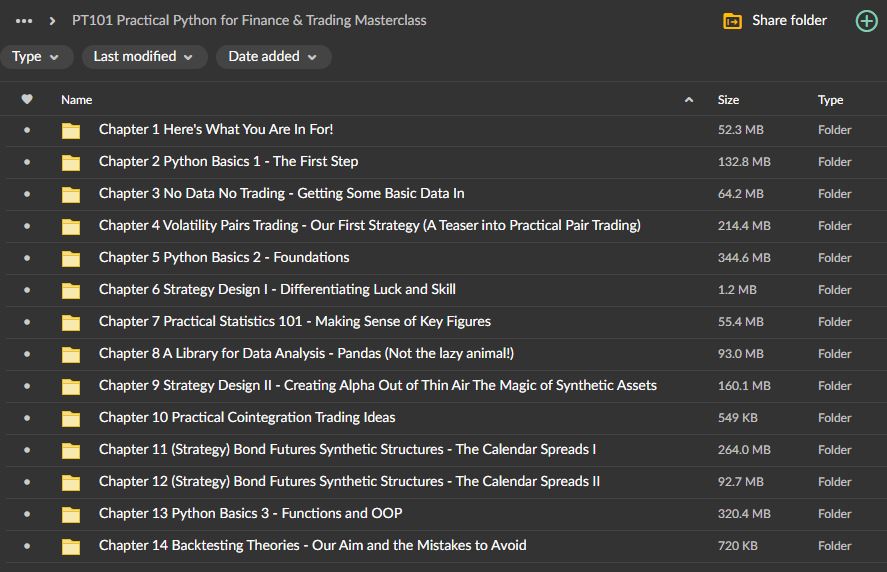Open Chapter 13 Python Basics 3 folder
This screenshot has height=572, width=887.
(250, 514)
